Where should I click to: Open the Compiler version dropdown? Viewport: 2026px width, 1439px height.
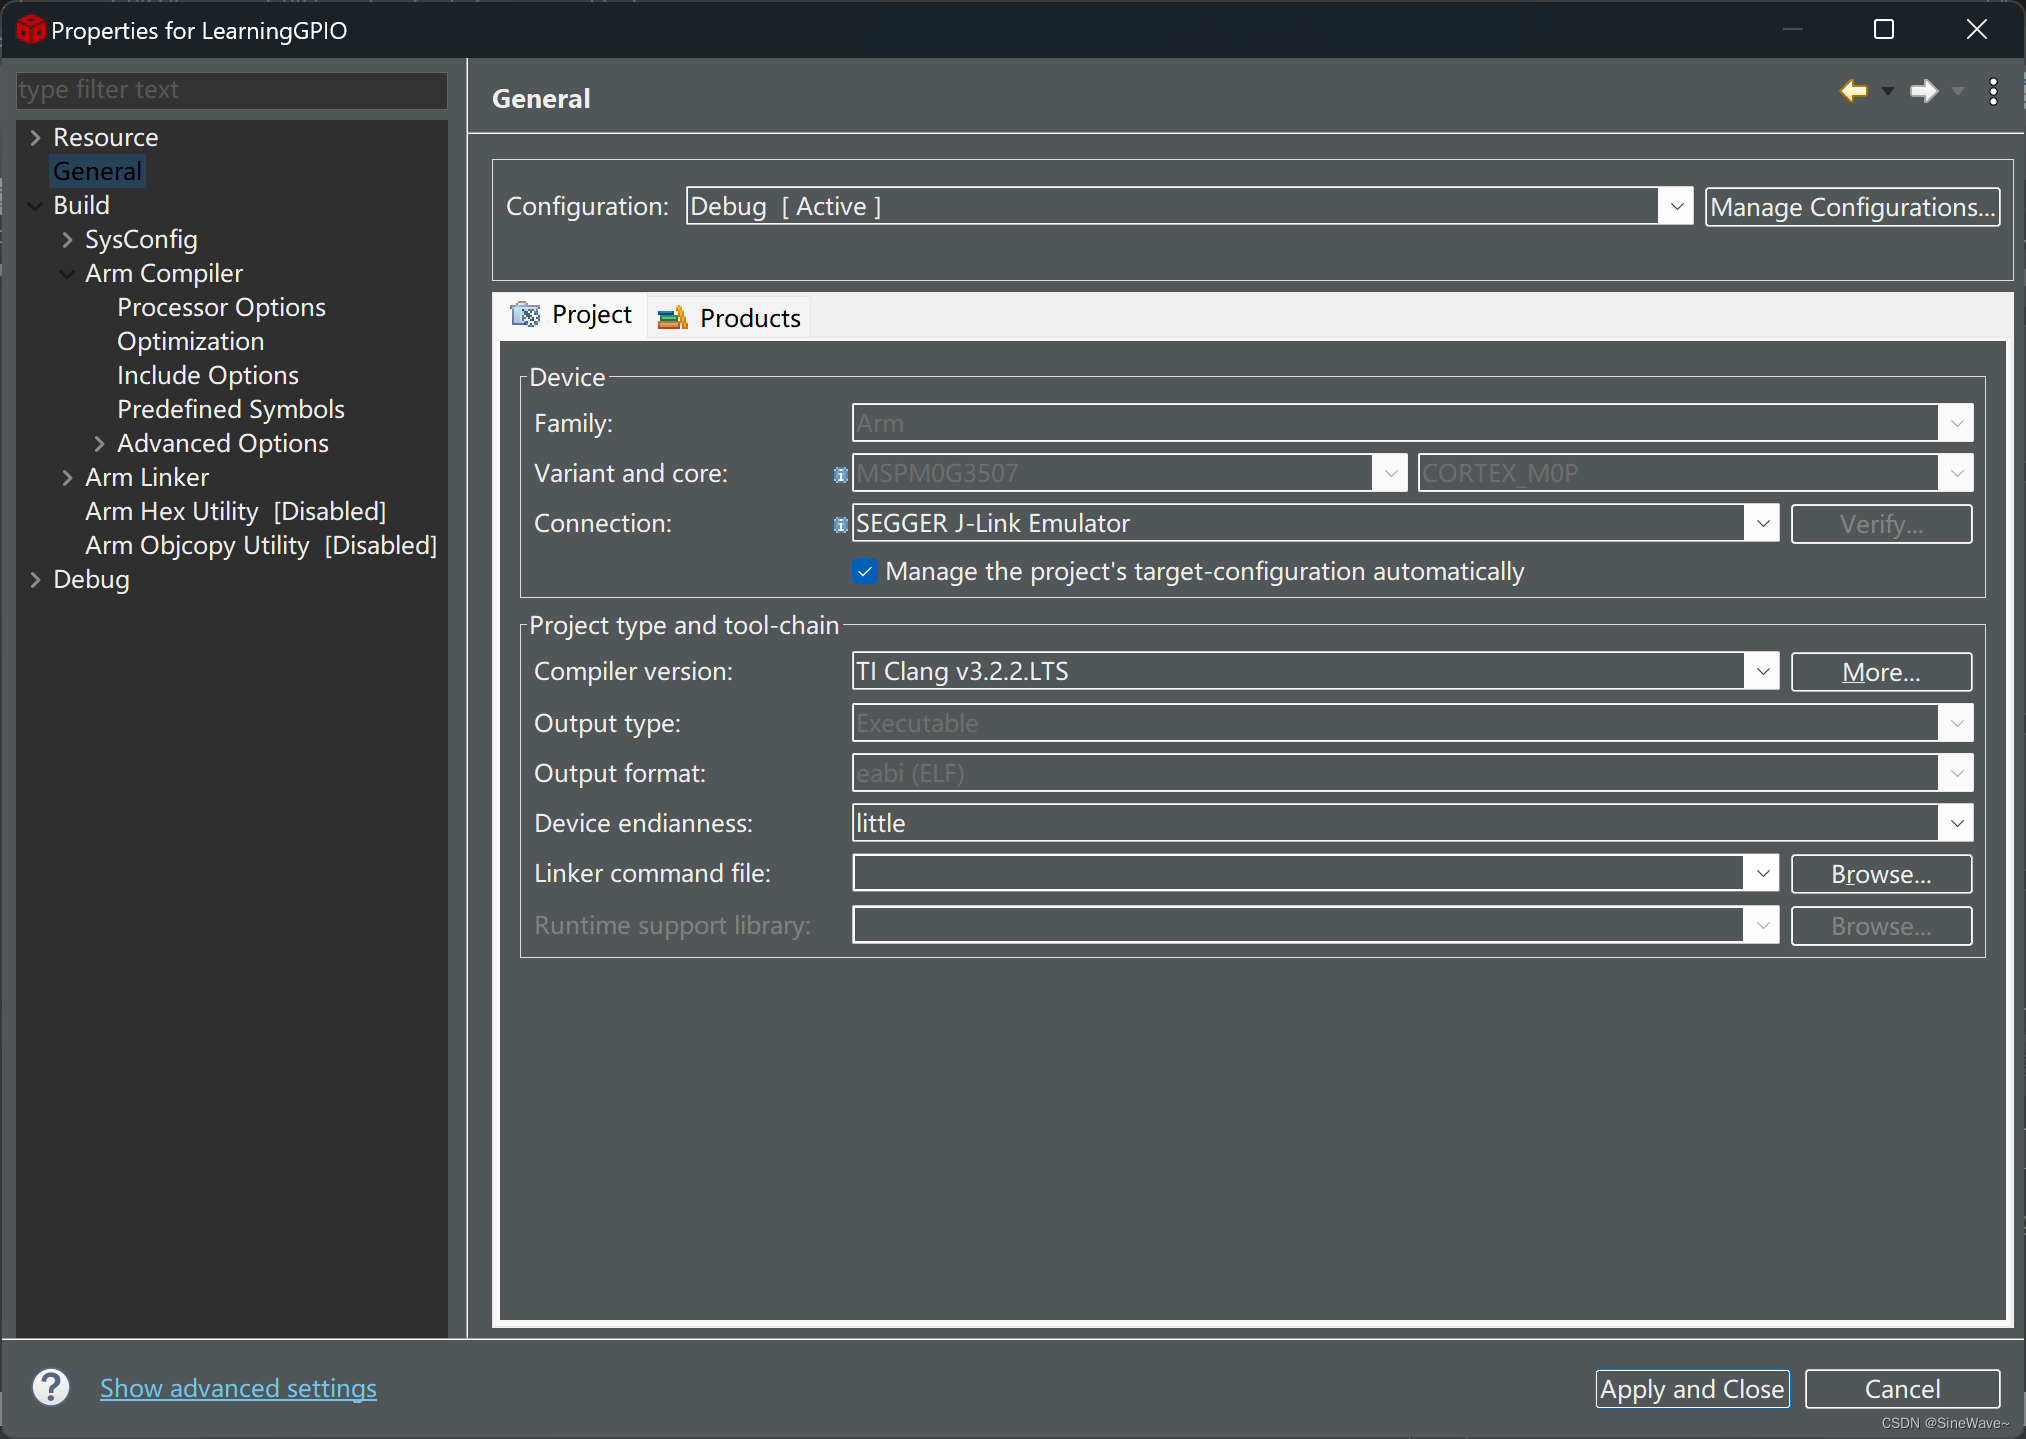[x=1762, y=671]
